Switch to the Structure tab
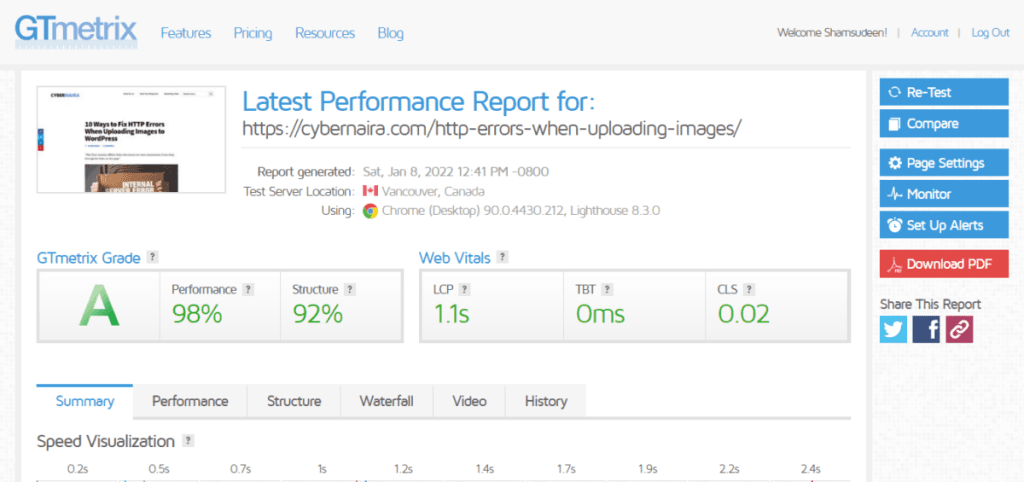Screen dimensions: 1024x482 [294, 401]
